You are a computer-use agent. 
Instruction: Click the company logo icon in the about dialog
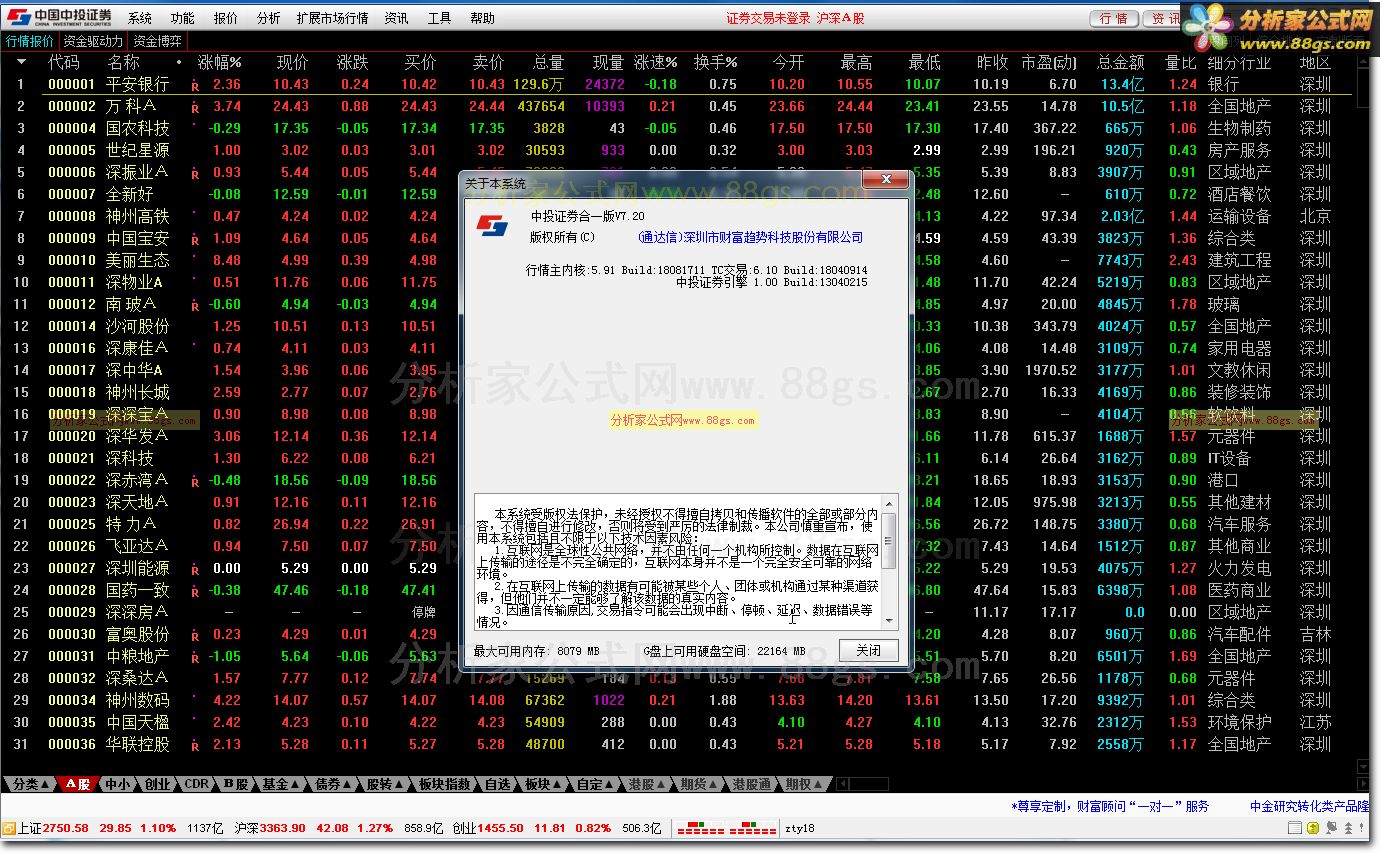(491, 225)
